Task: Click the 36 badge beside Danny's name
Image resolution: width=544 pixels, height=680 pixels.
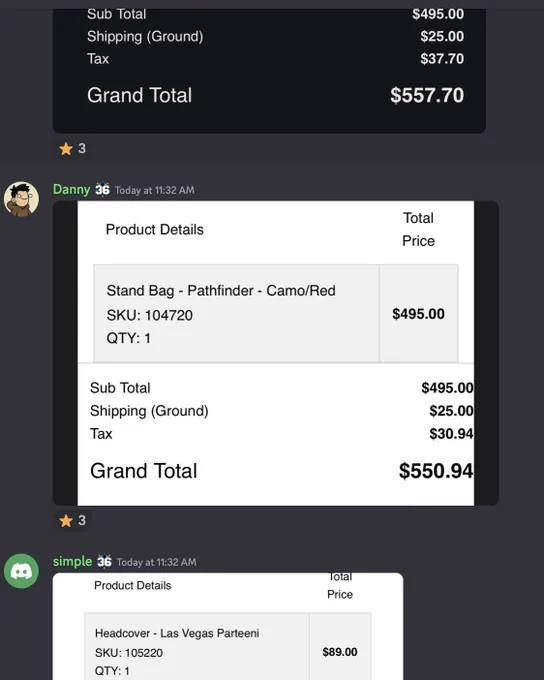Action: point(102,190)
